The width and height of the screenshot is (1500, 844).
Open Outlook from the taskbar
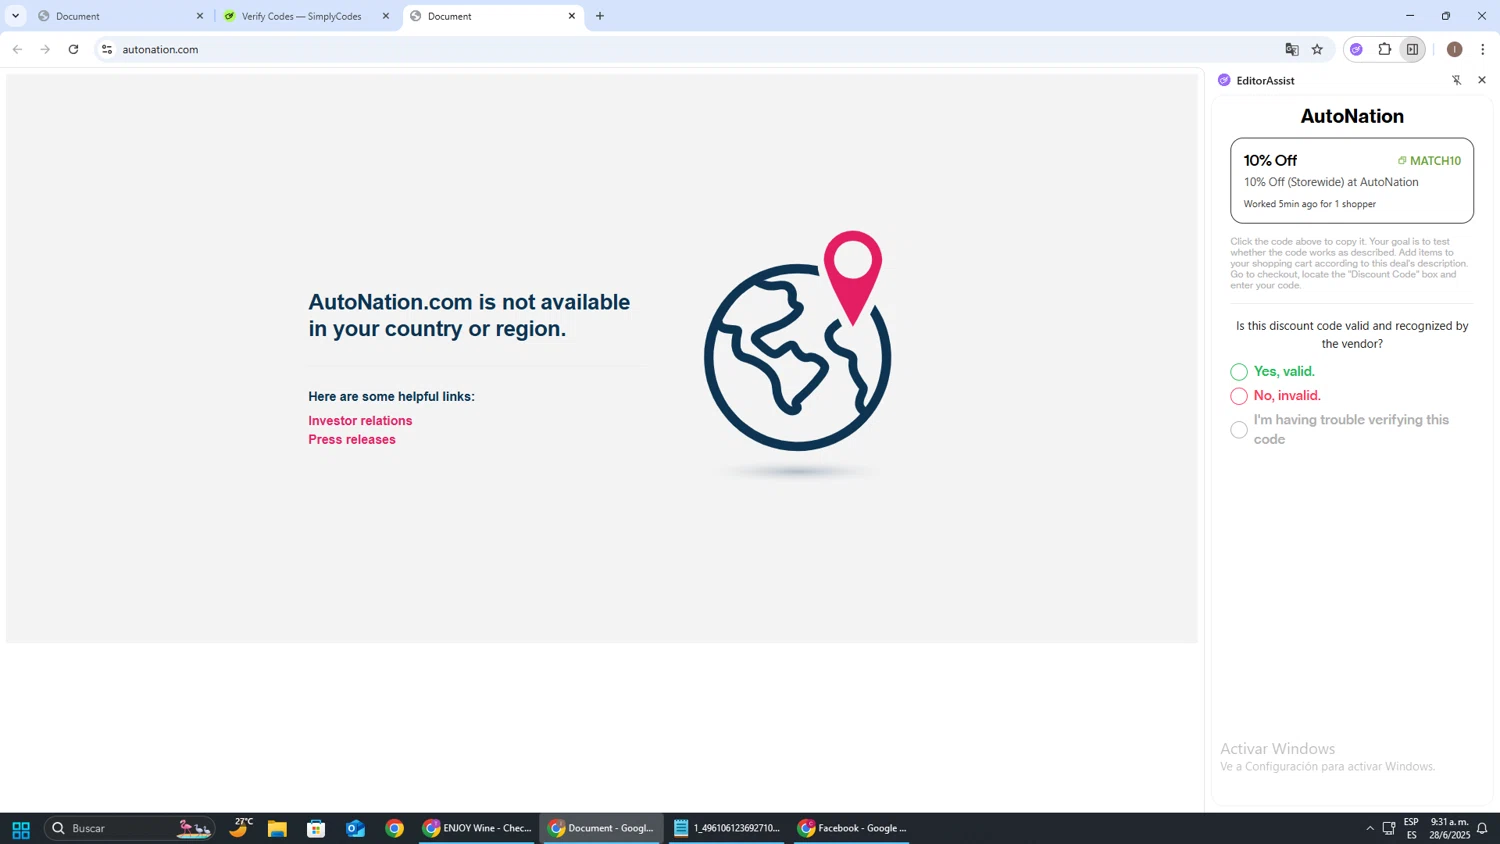coord(355,829)
